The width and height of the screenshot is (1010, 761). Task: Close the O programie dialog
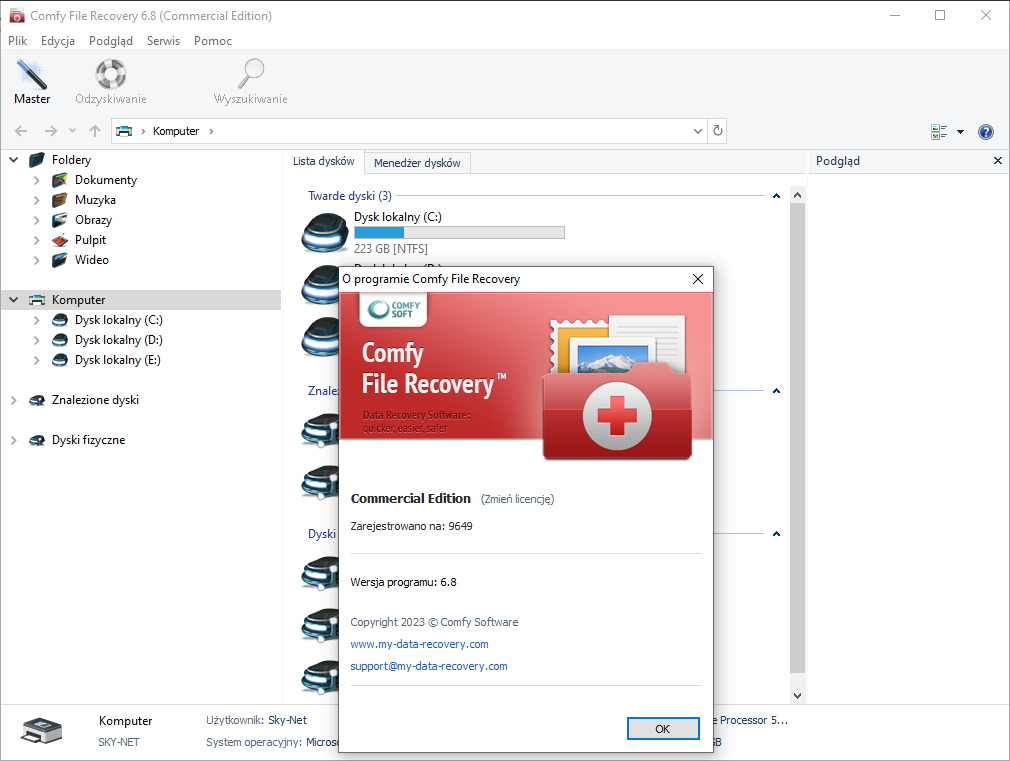coord(698,279)
